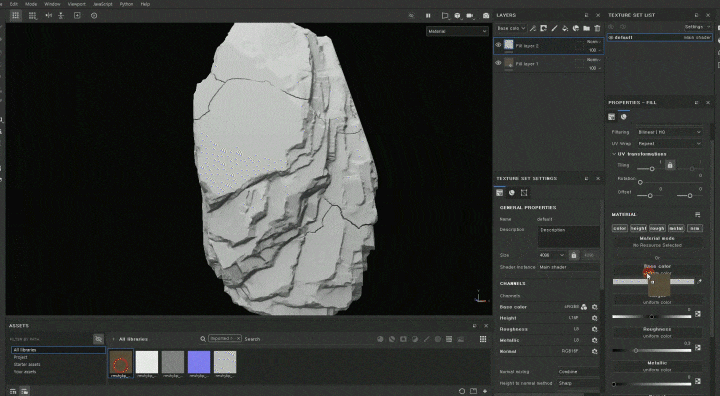Toggle symmetry mirror icon in top toolbar
The image size is (720, 396).
[x=49, y=16]
